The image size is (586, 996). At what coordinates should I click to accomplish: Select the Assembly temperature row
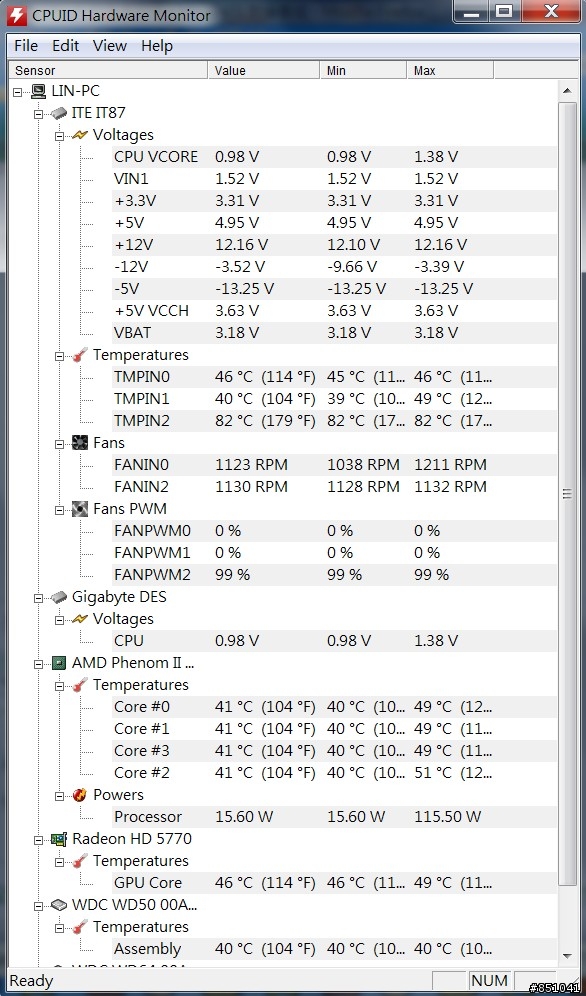click(335, 949)
